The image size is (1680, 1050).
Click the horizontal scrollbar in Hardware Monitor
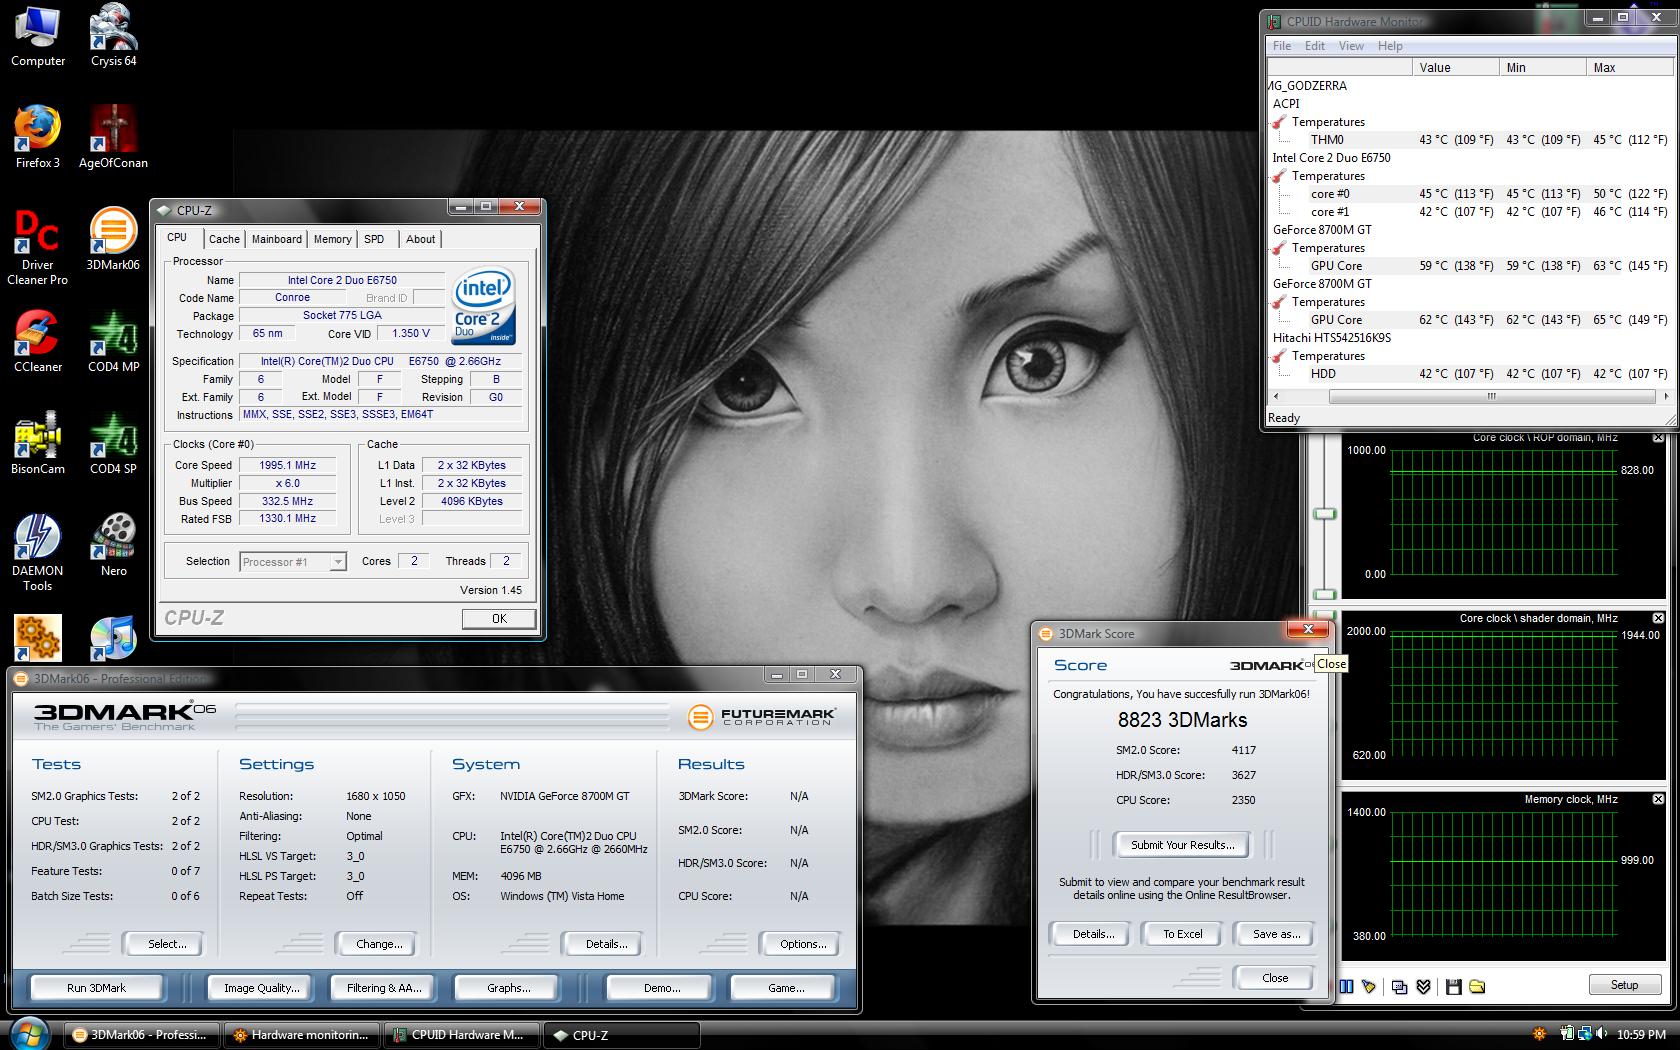[x=1491, y=397]
